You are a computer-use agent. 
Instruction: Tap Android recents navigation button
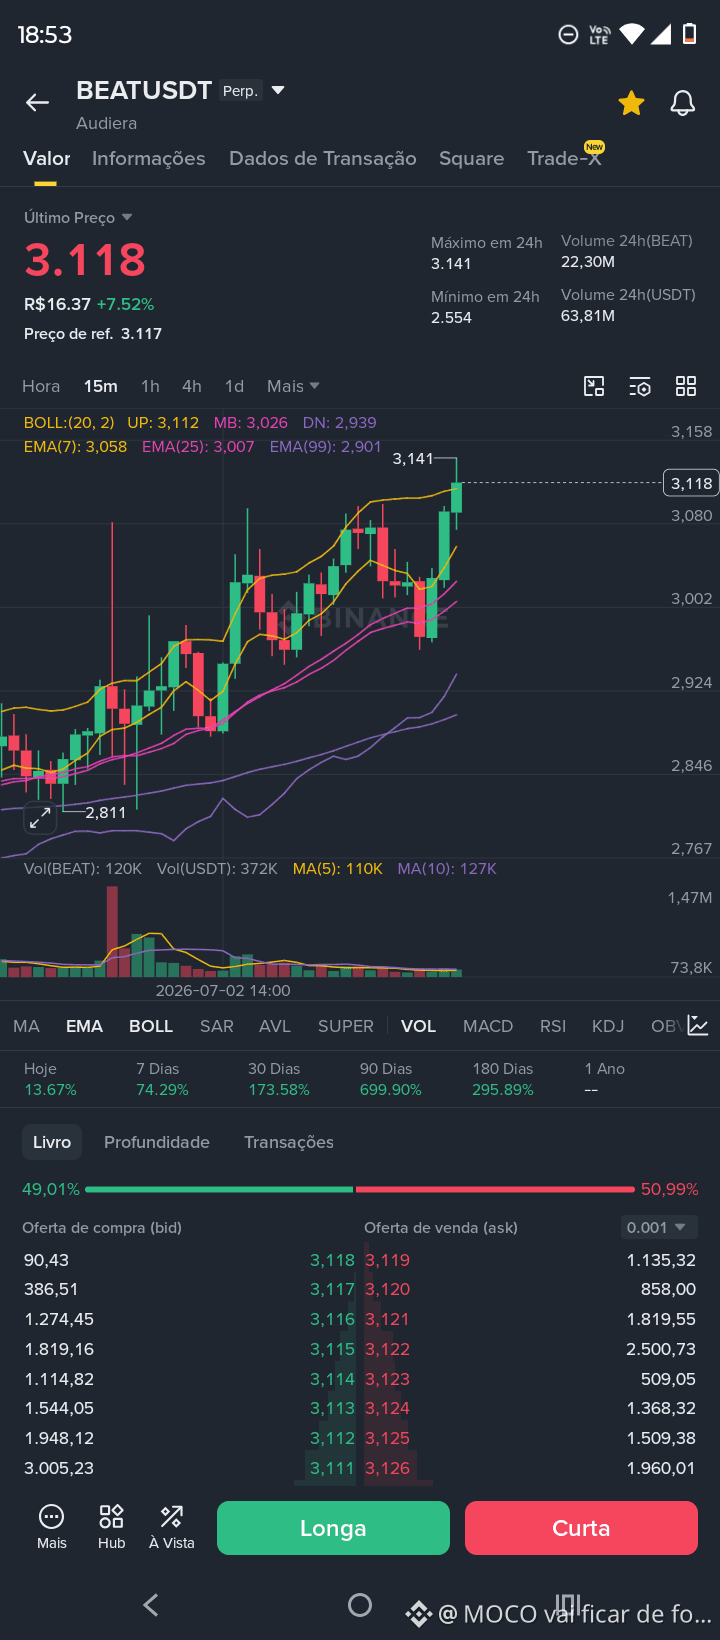(568, 1603)
